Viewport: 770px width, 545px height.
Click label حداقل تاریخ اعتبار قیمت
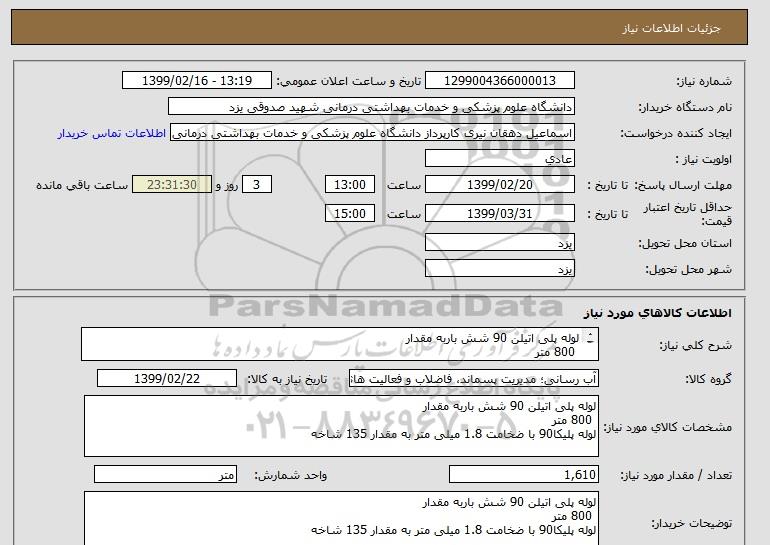coord(688,214)
